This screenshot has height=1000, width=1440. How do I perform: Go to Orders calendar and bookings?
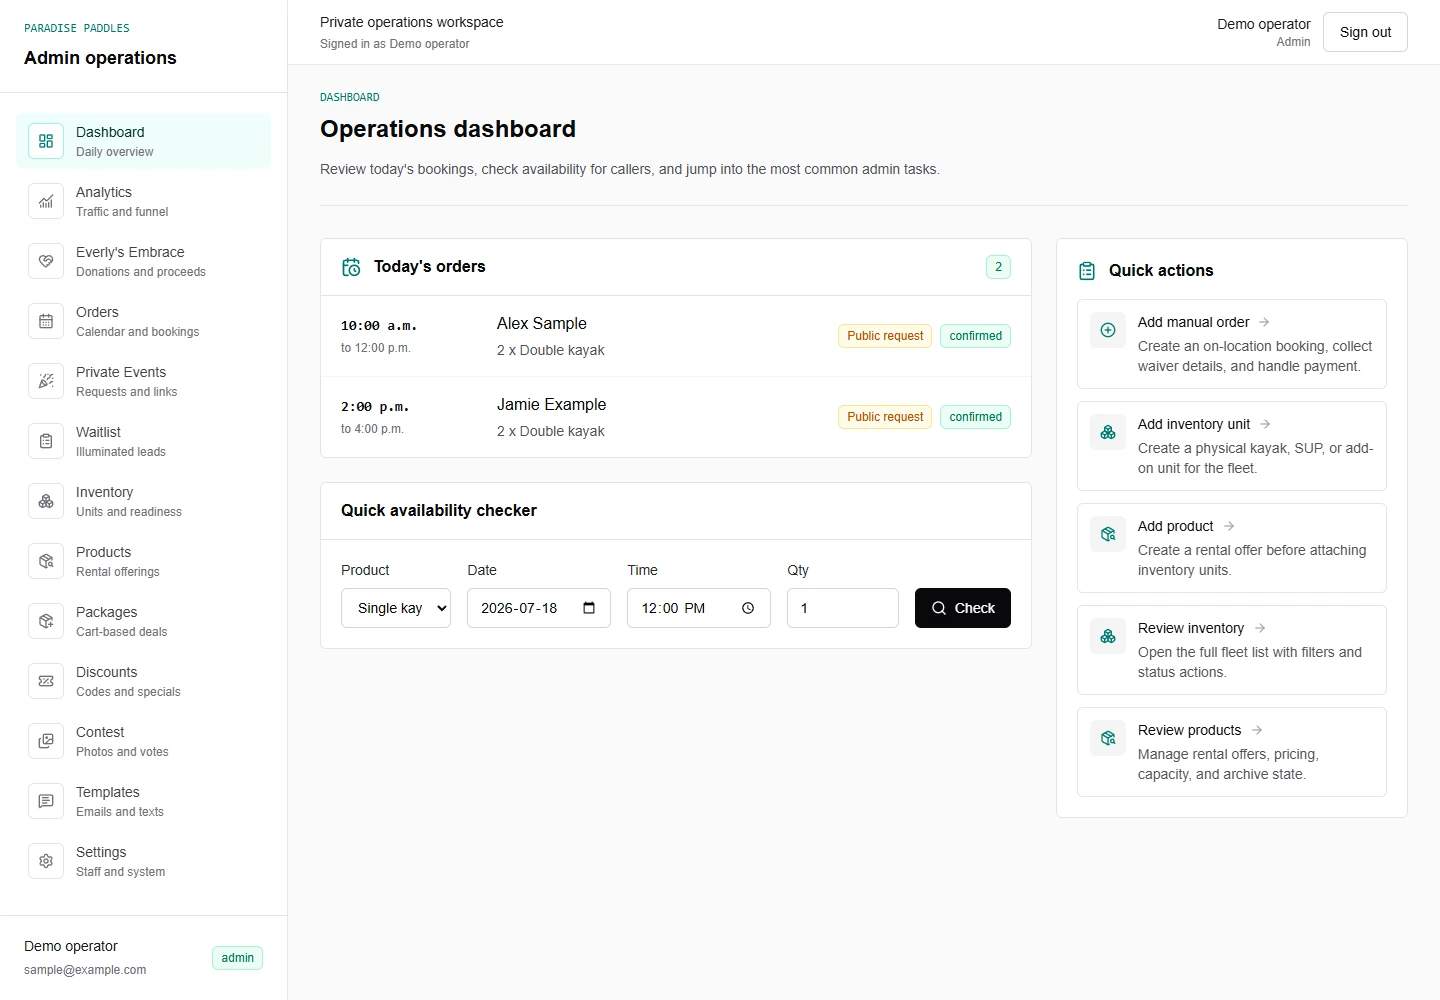pos(144,321)
